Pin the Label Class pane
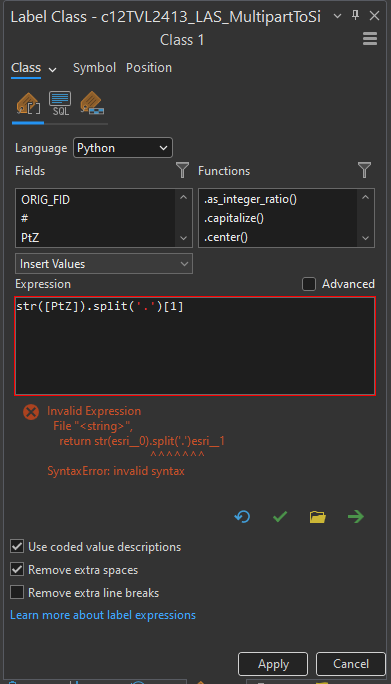 355,16
